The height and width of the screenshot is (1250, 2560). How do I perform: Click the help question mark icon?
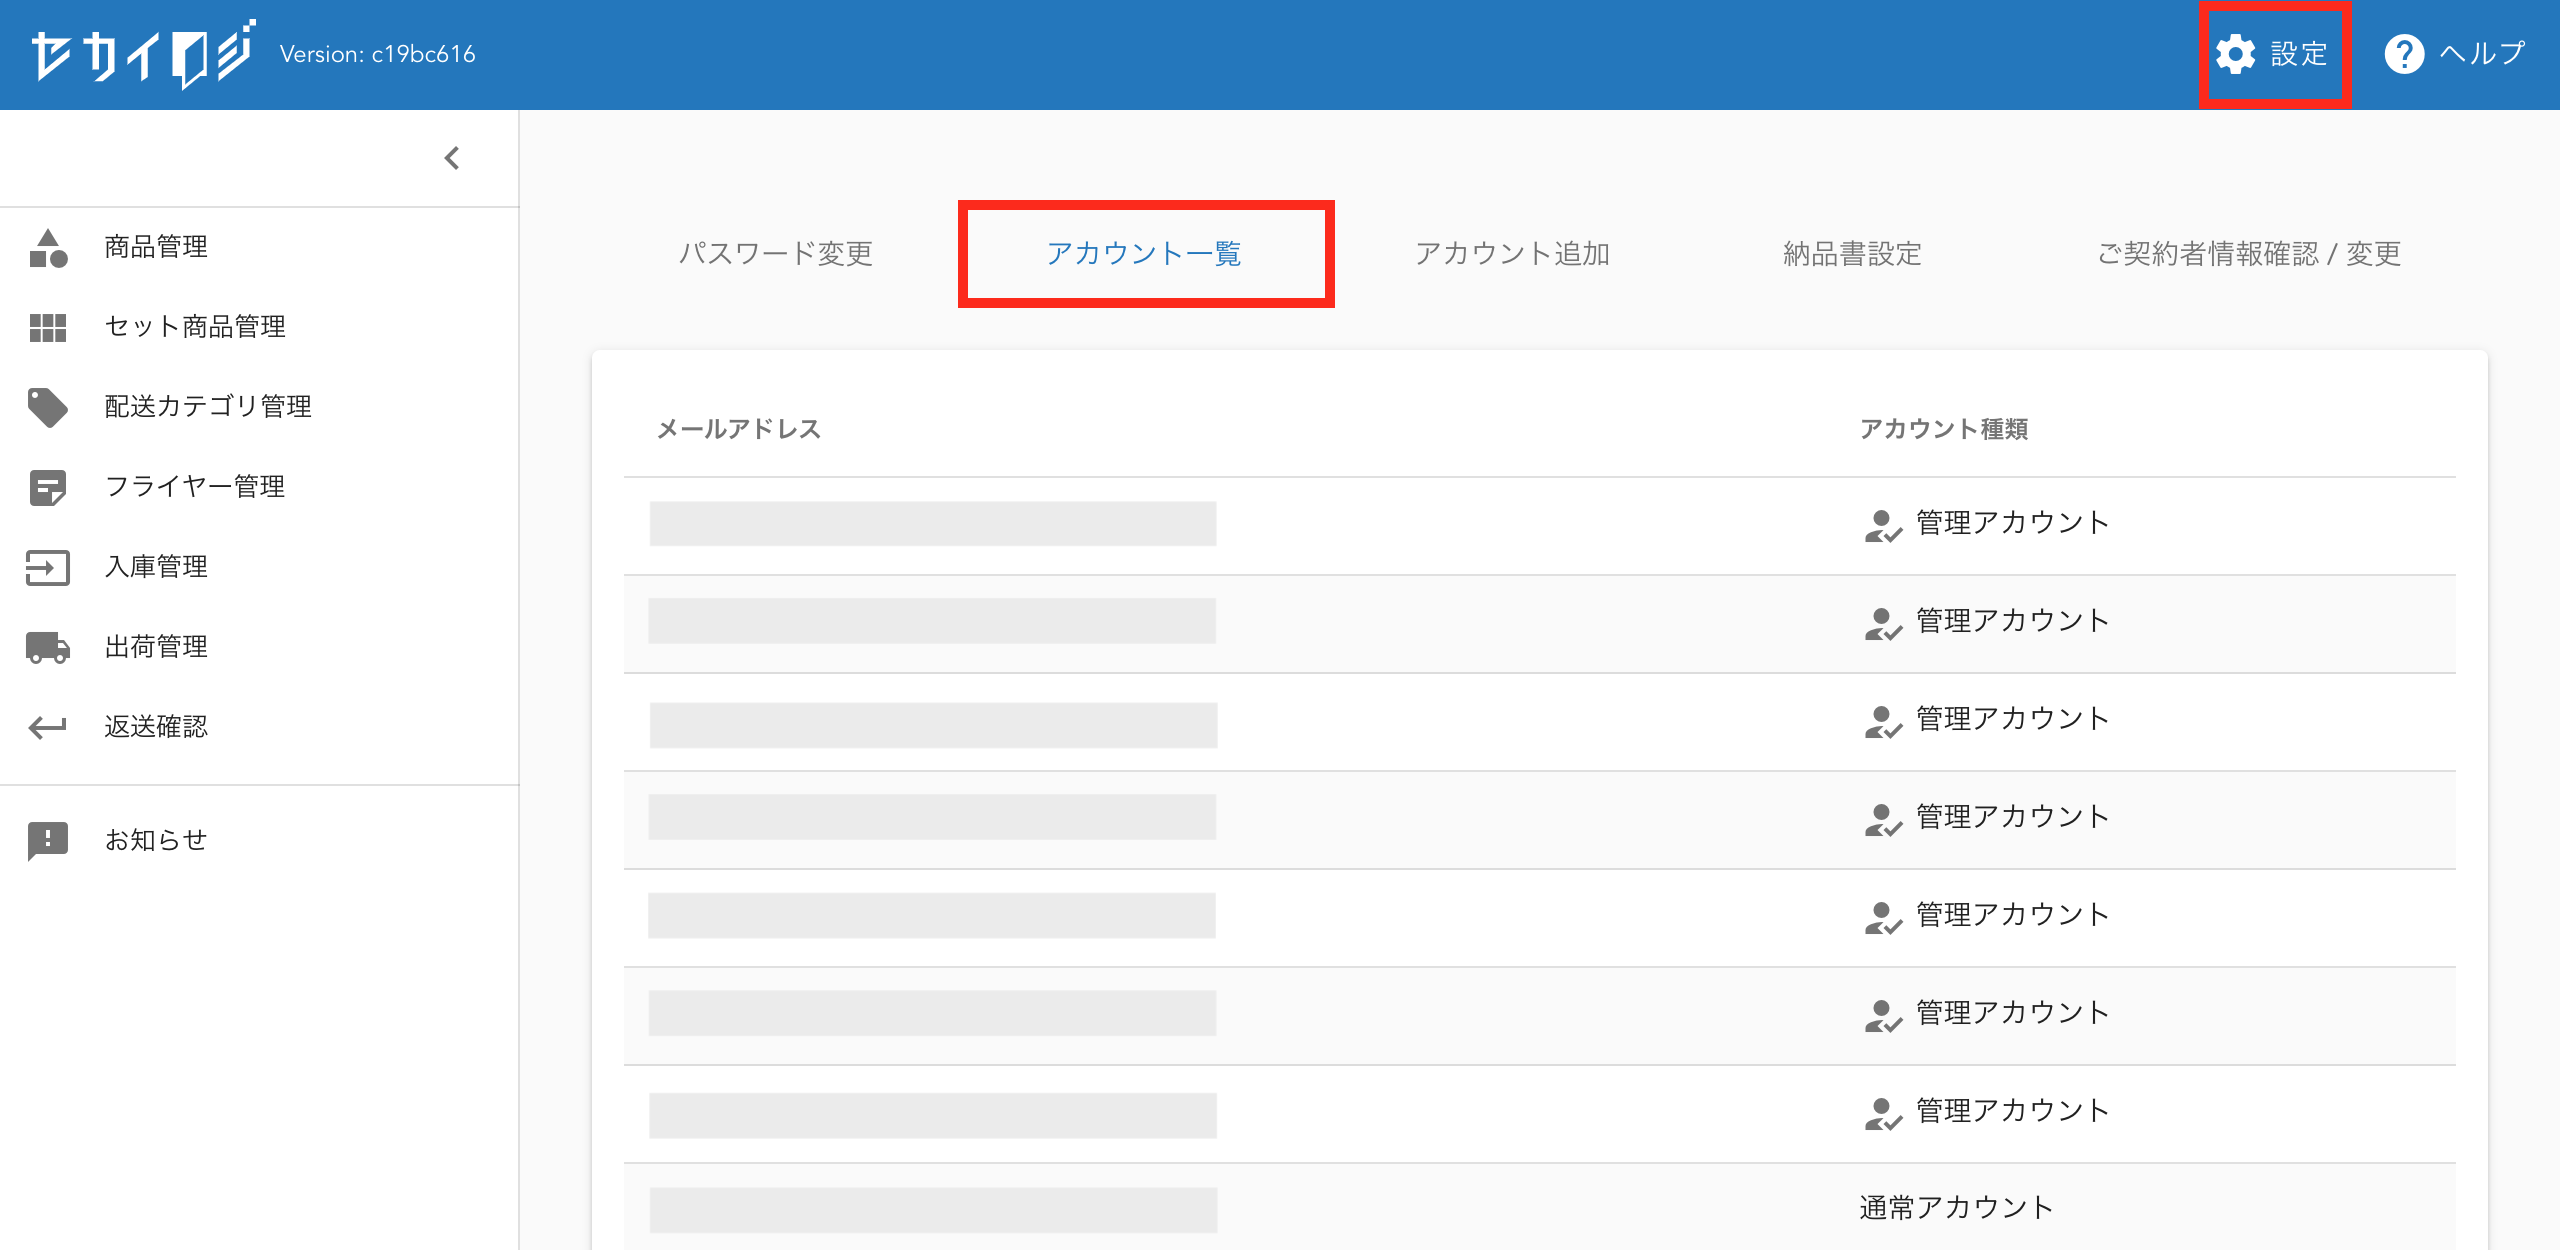click(x=2404, y=54)
